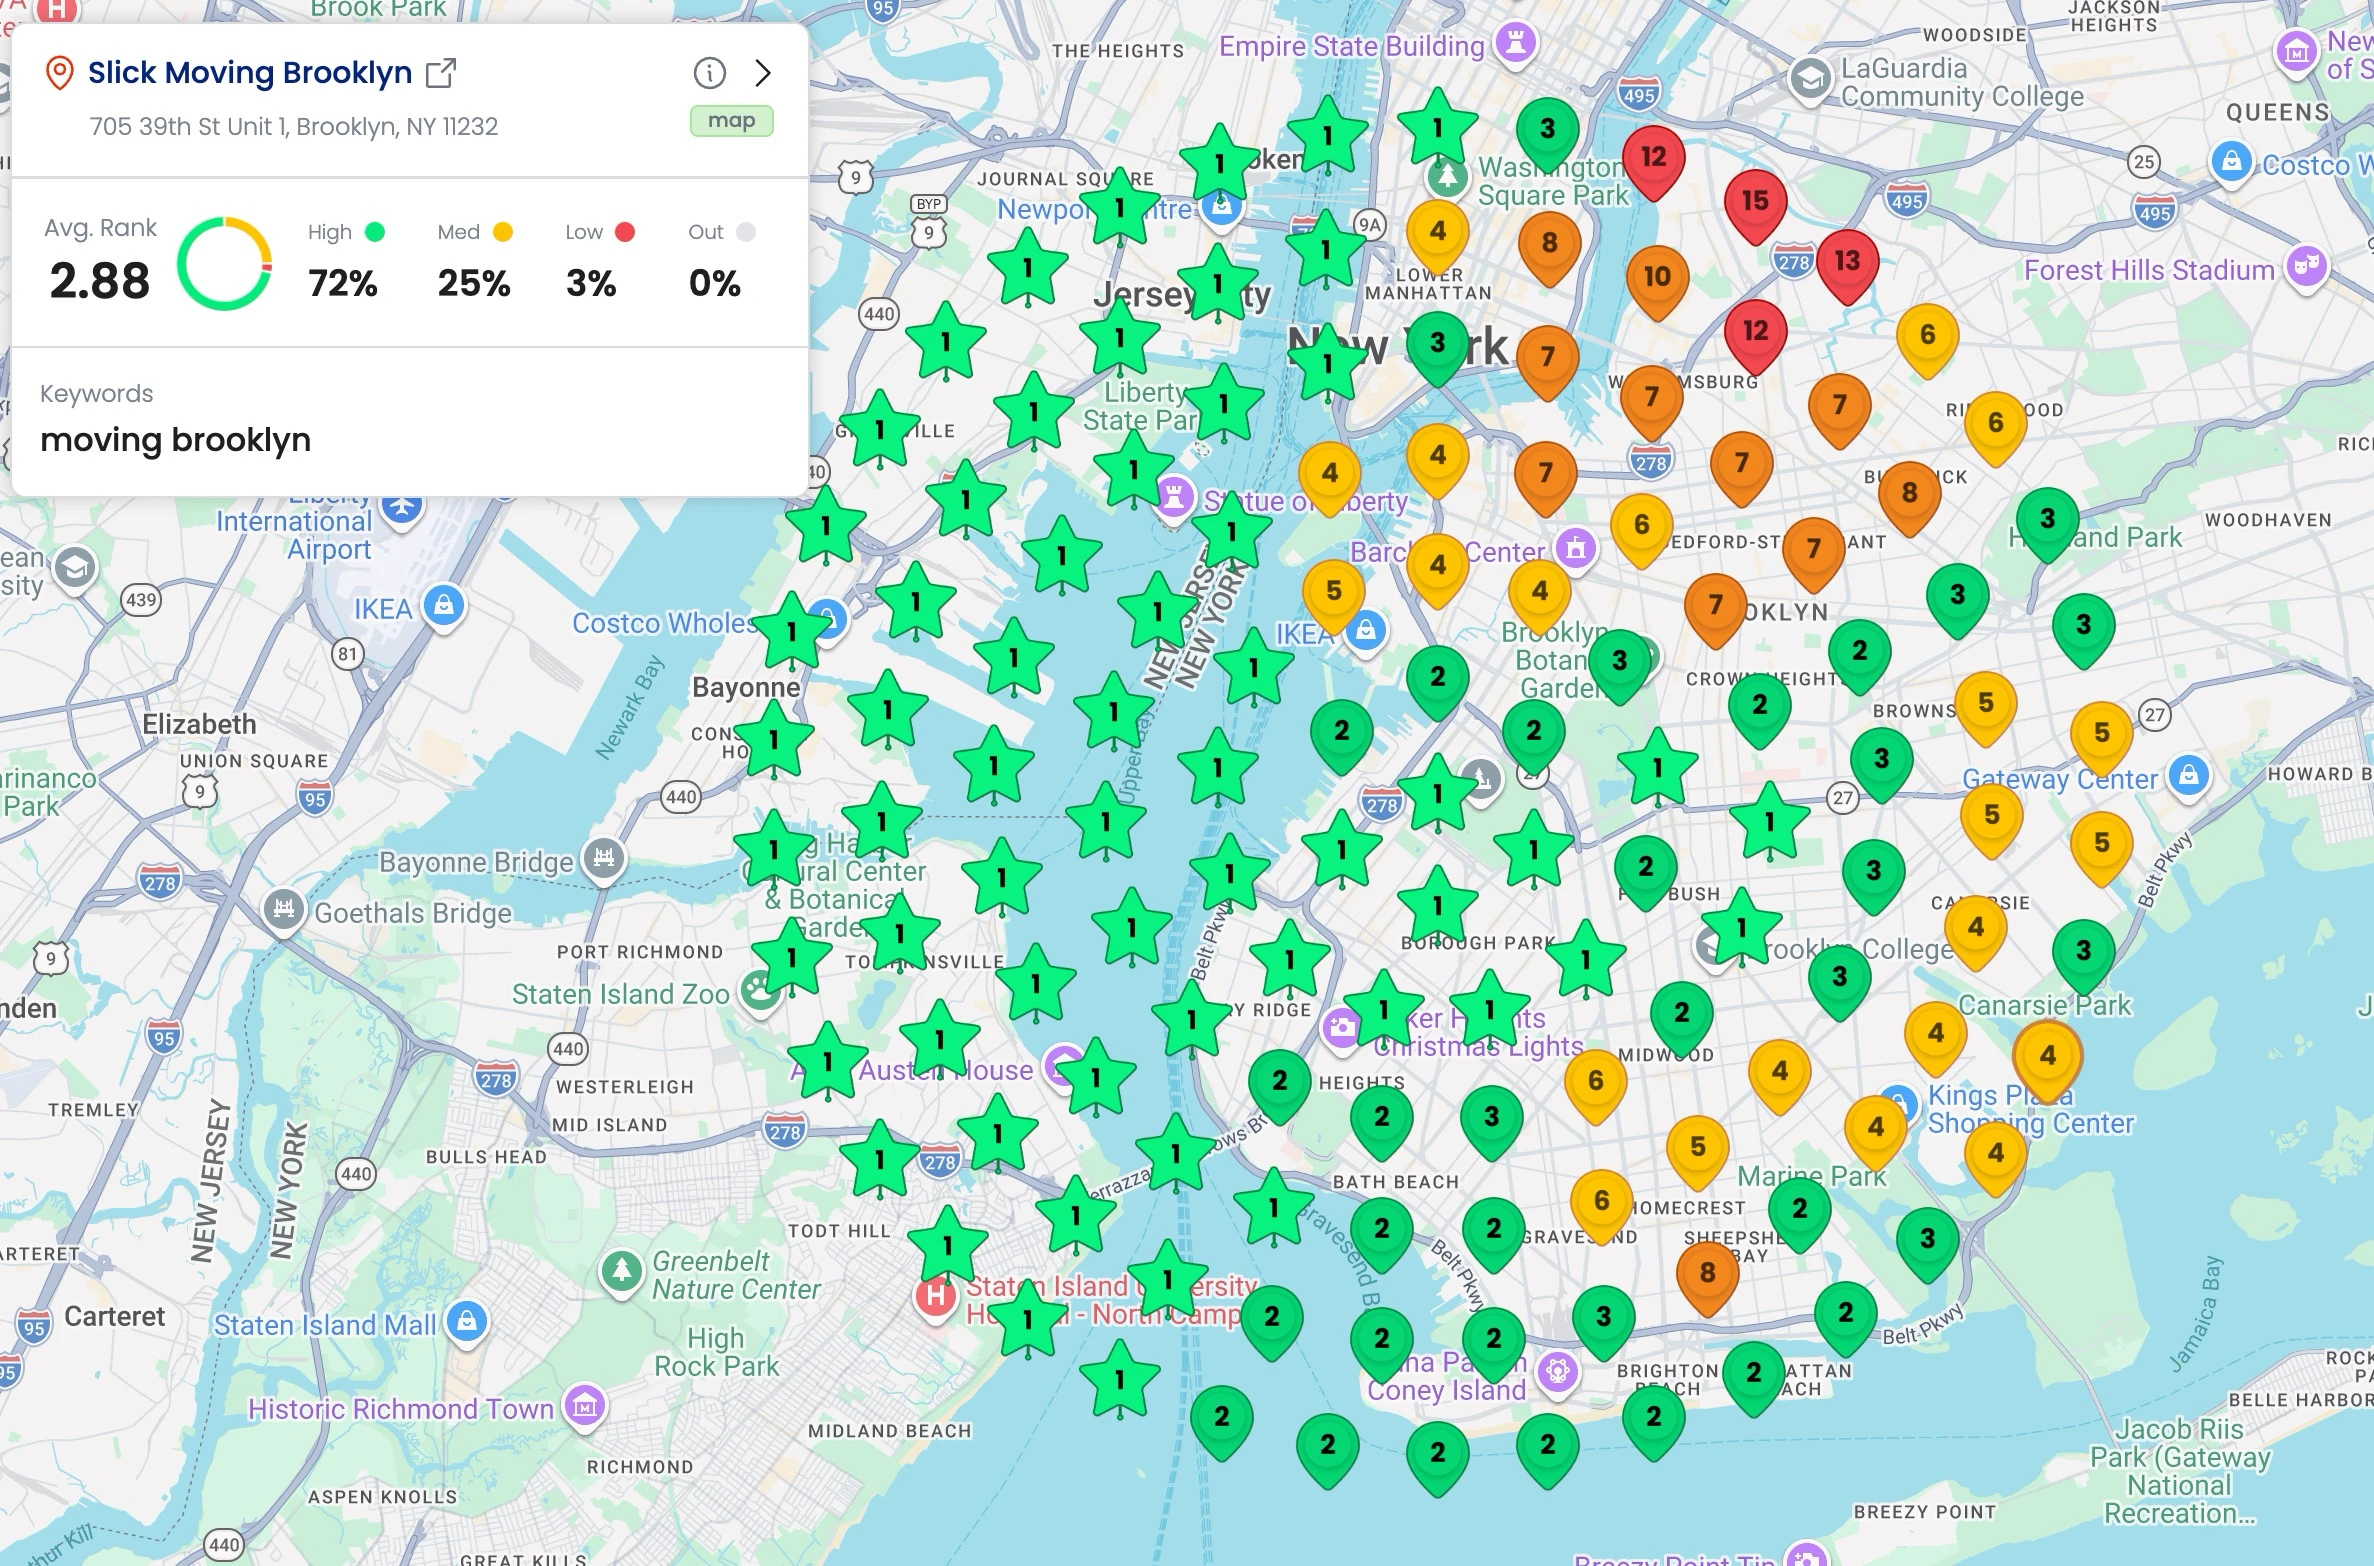The height and width of the screenshot is (1566, 2374).
Task: Click the red Low legend dot
Action: point(625,232)
